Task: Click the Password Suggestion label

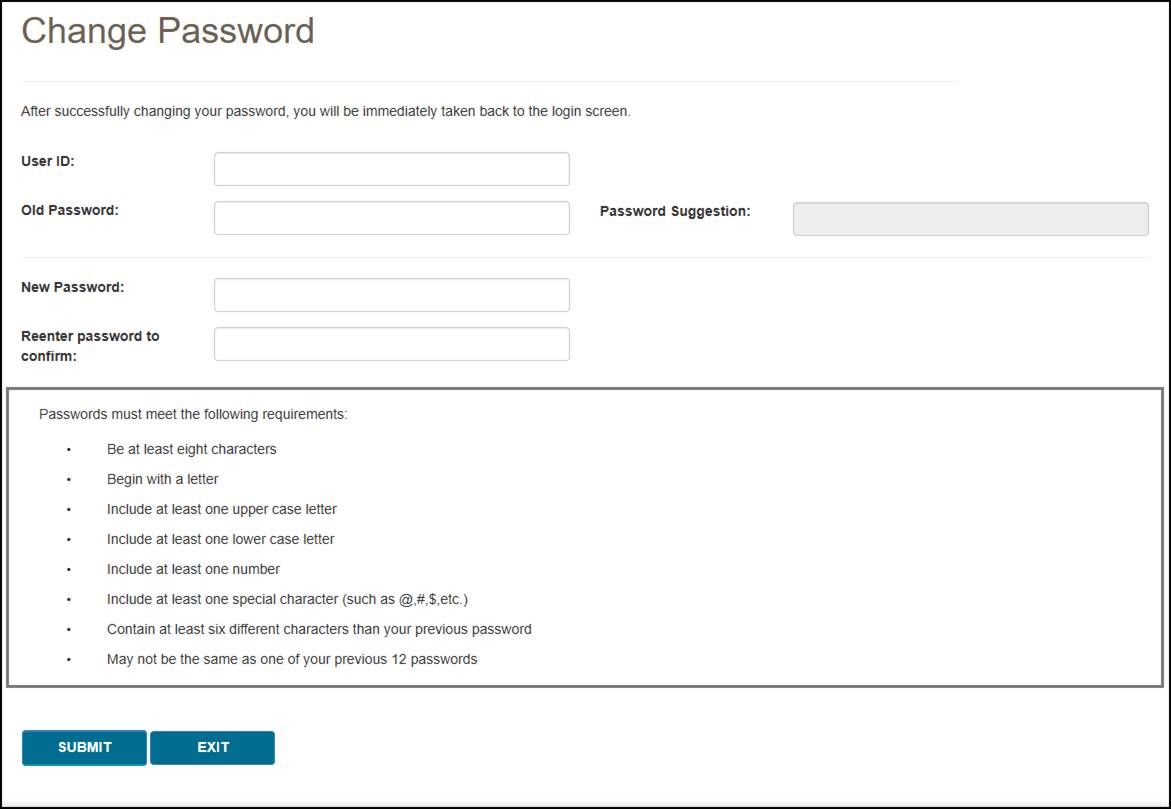Action: coord(677,211)
